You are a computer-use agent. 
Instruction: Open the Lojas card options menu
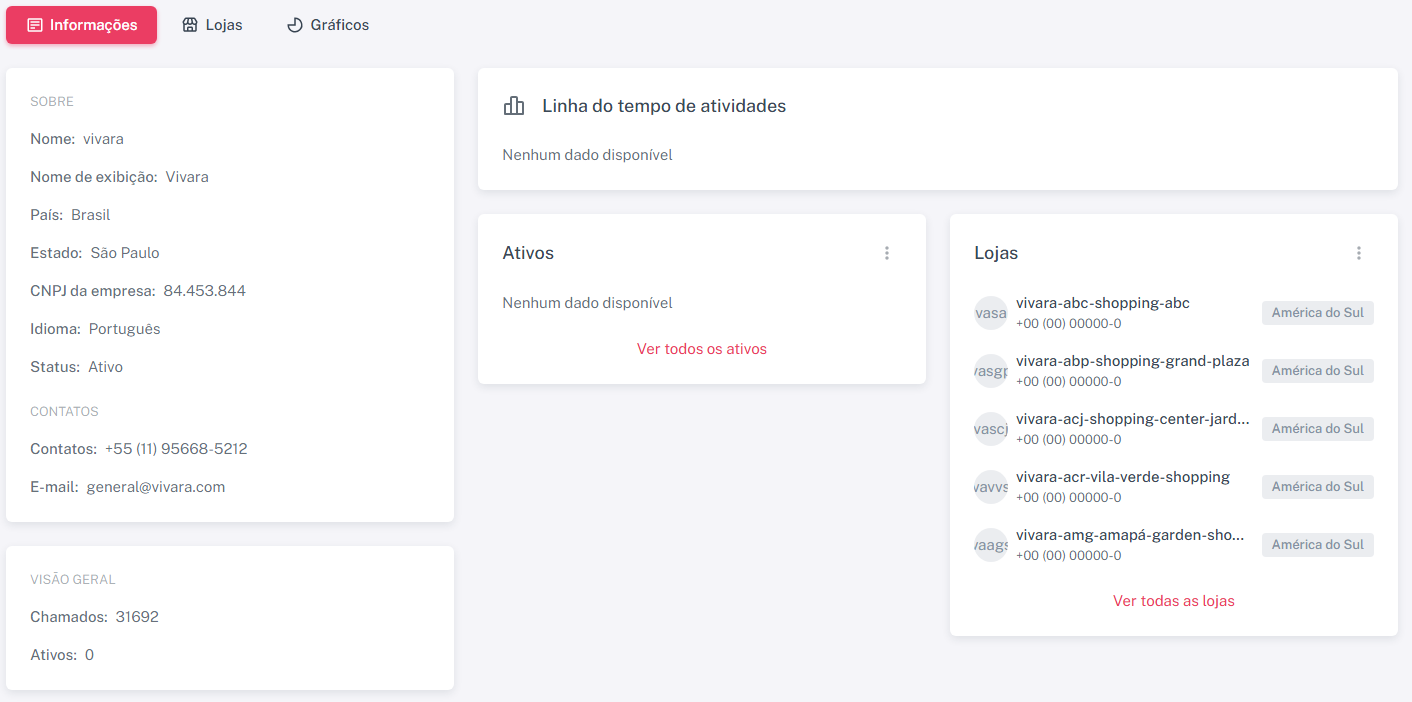tap(1358, 253)
